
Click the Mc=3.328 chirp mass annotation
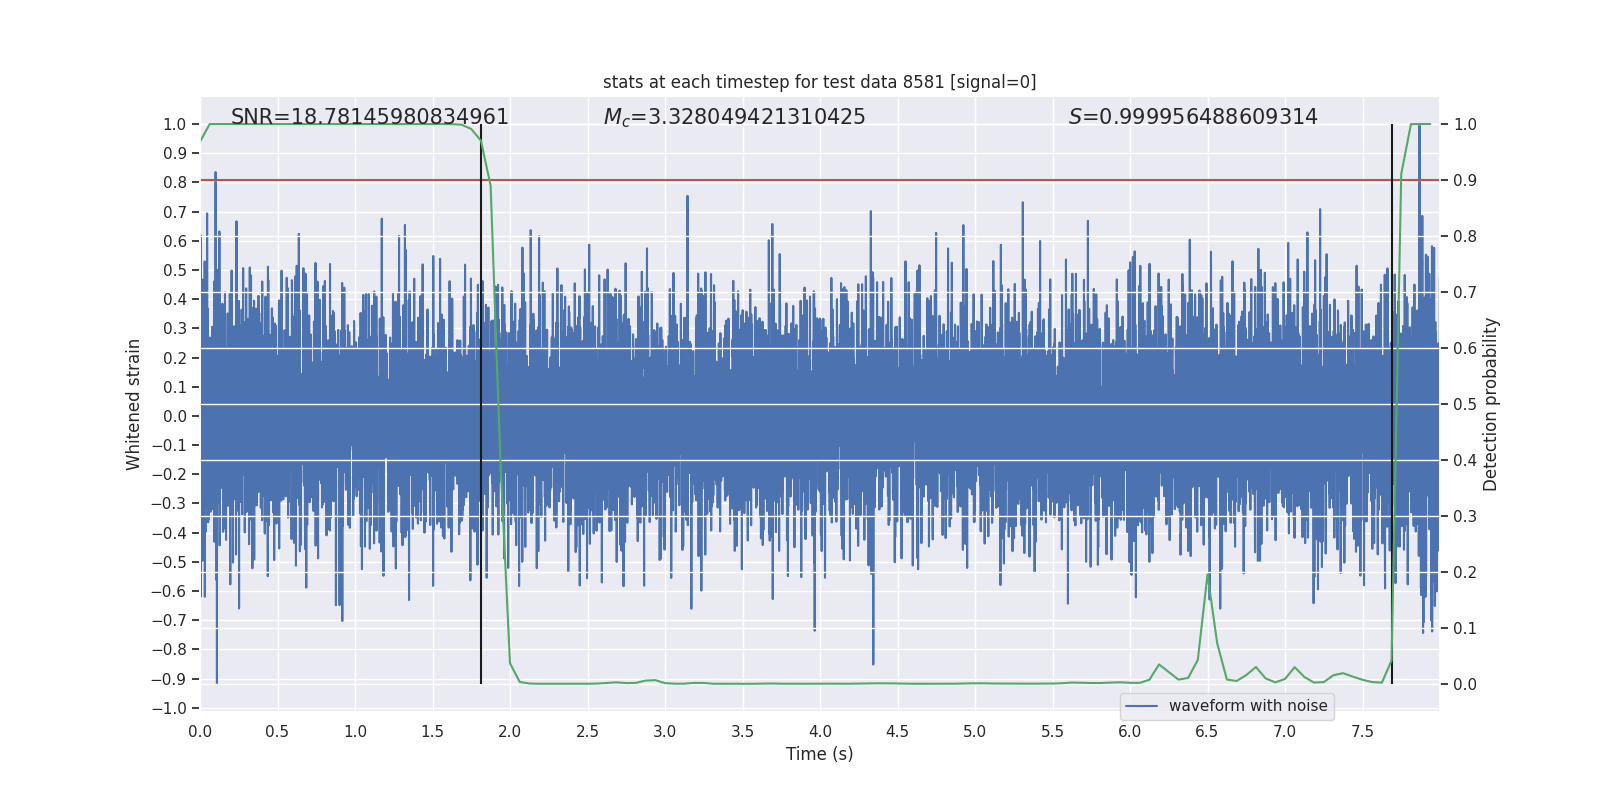[734, 117]
